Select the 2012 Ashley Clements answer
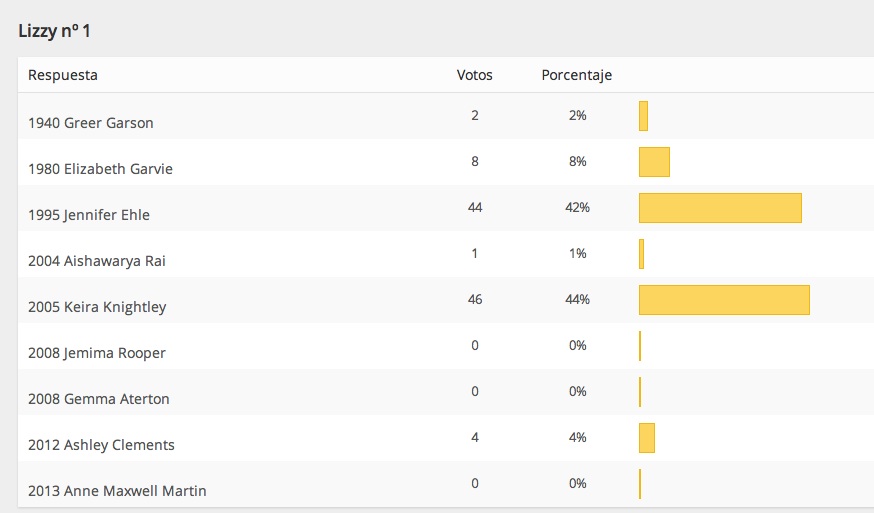874x513 pixels. pyautogui.click(x=101, y=445)
